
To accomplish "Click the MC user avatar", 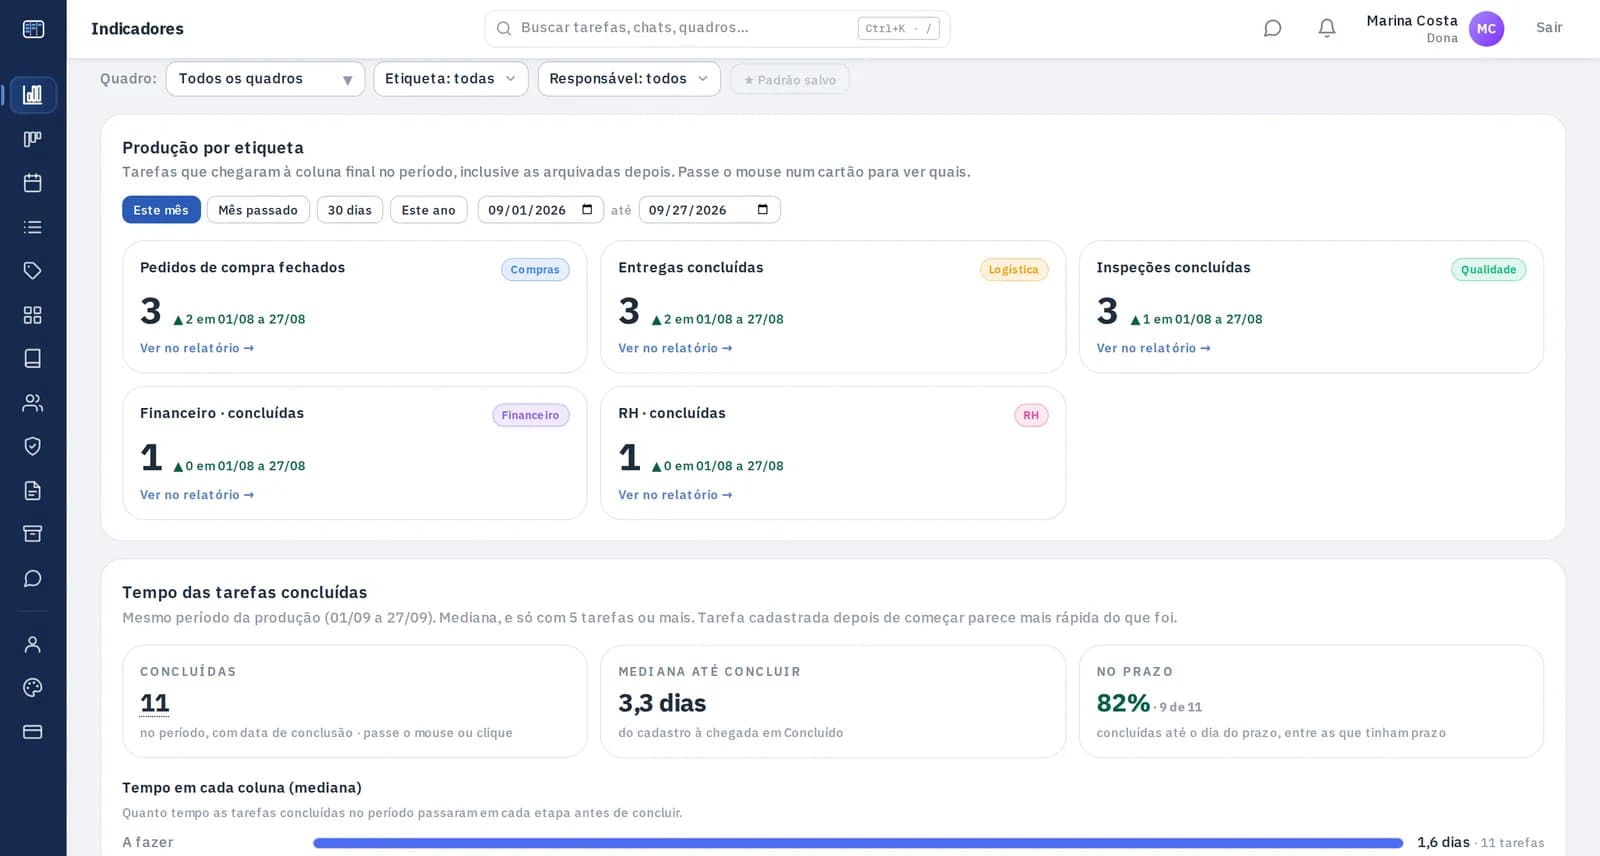I will pyautogui.click(x=1486, y=29).
